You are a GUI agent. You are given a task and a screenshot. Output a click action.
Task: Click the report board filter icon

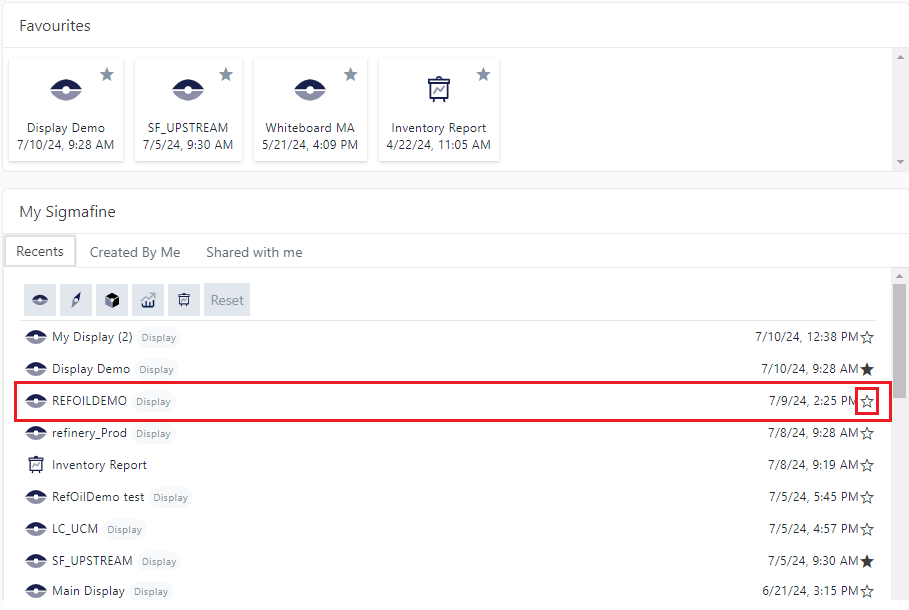click(x=184, y=300)
